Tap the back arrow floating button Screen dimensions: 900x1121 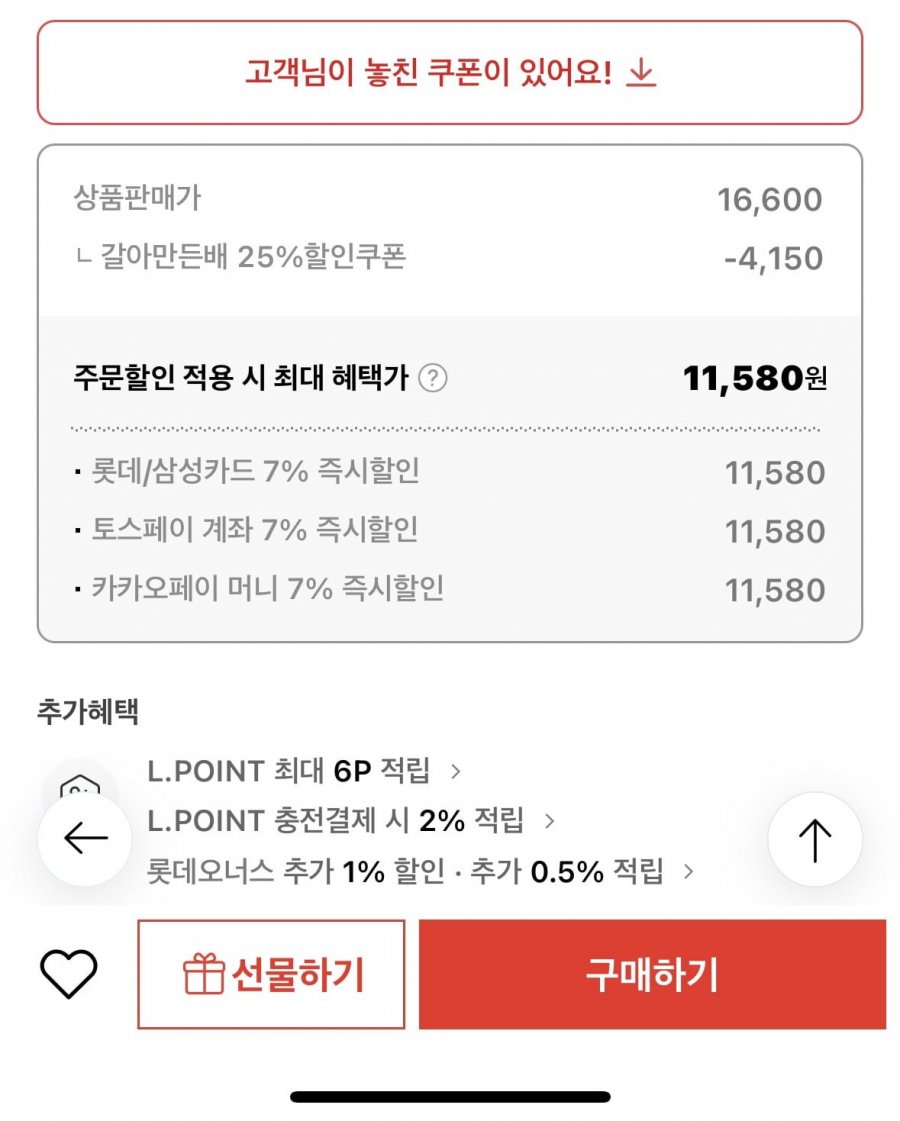point(85,839)
